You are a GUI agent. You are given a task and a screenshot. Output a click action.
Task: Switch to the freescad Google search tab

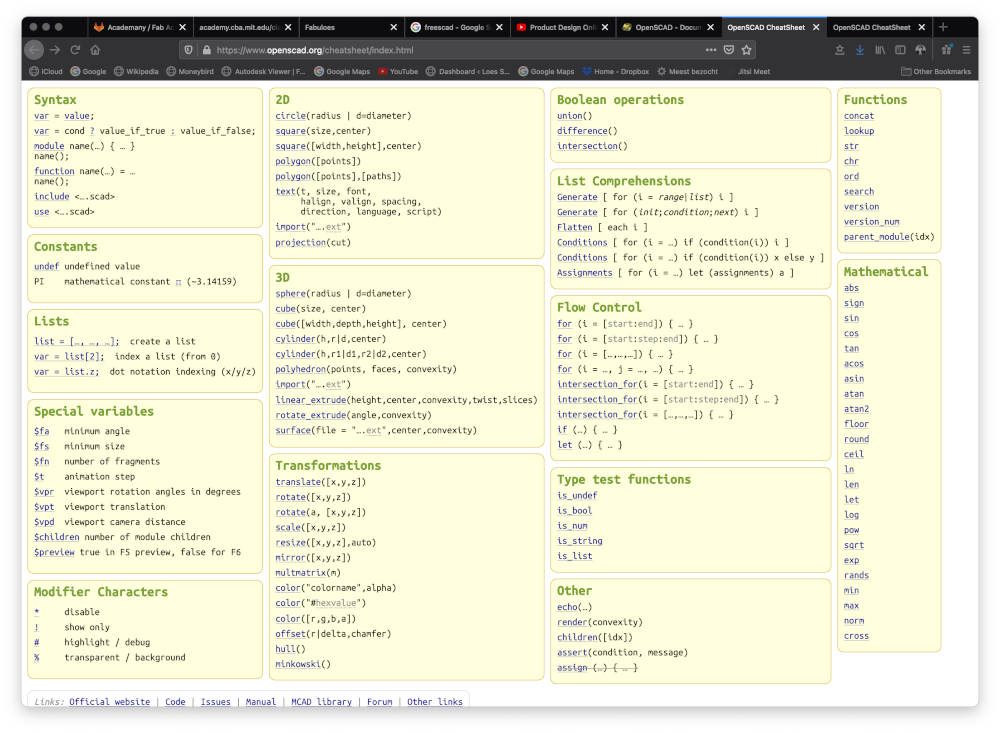tap(457, 27)
